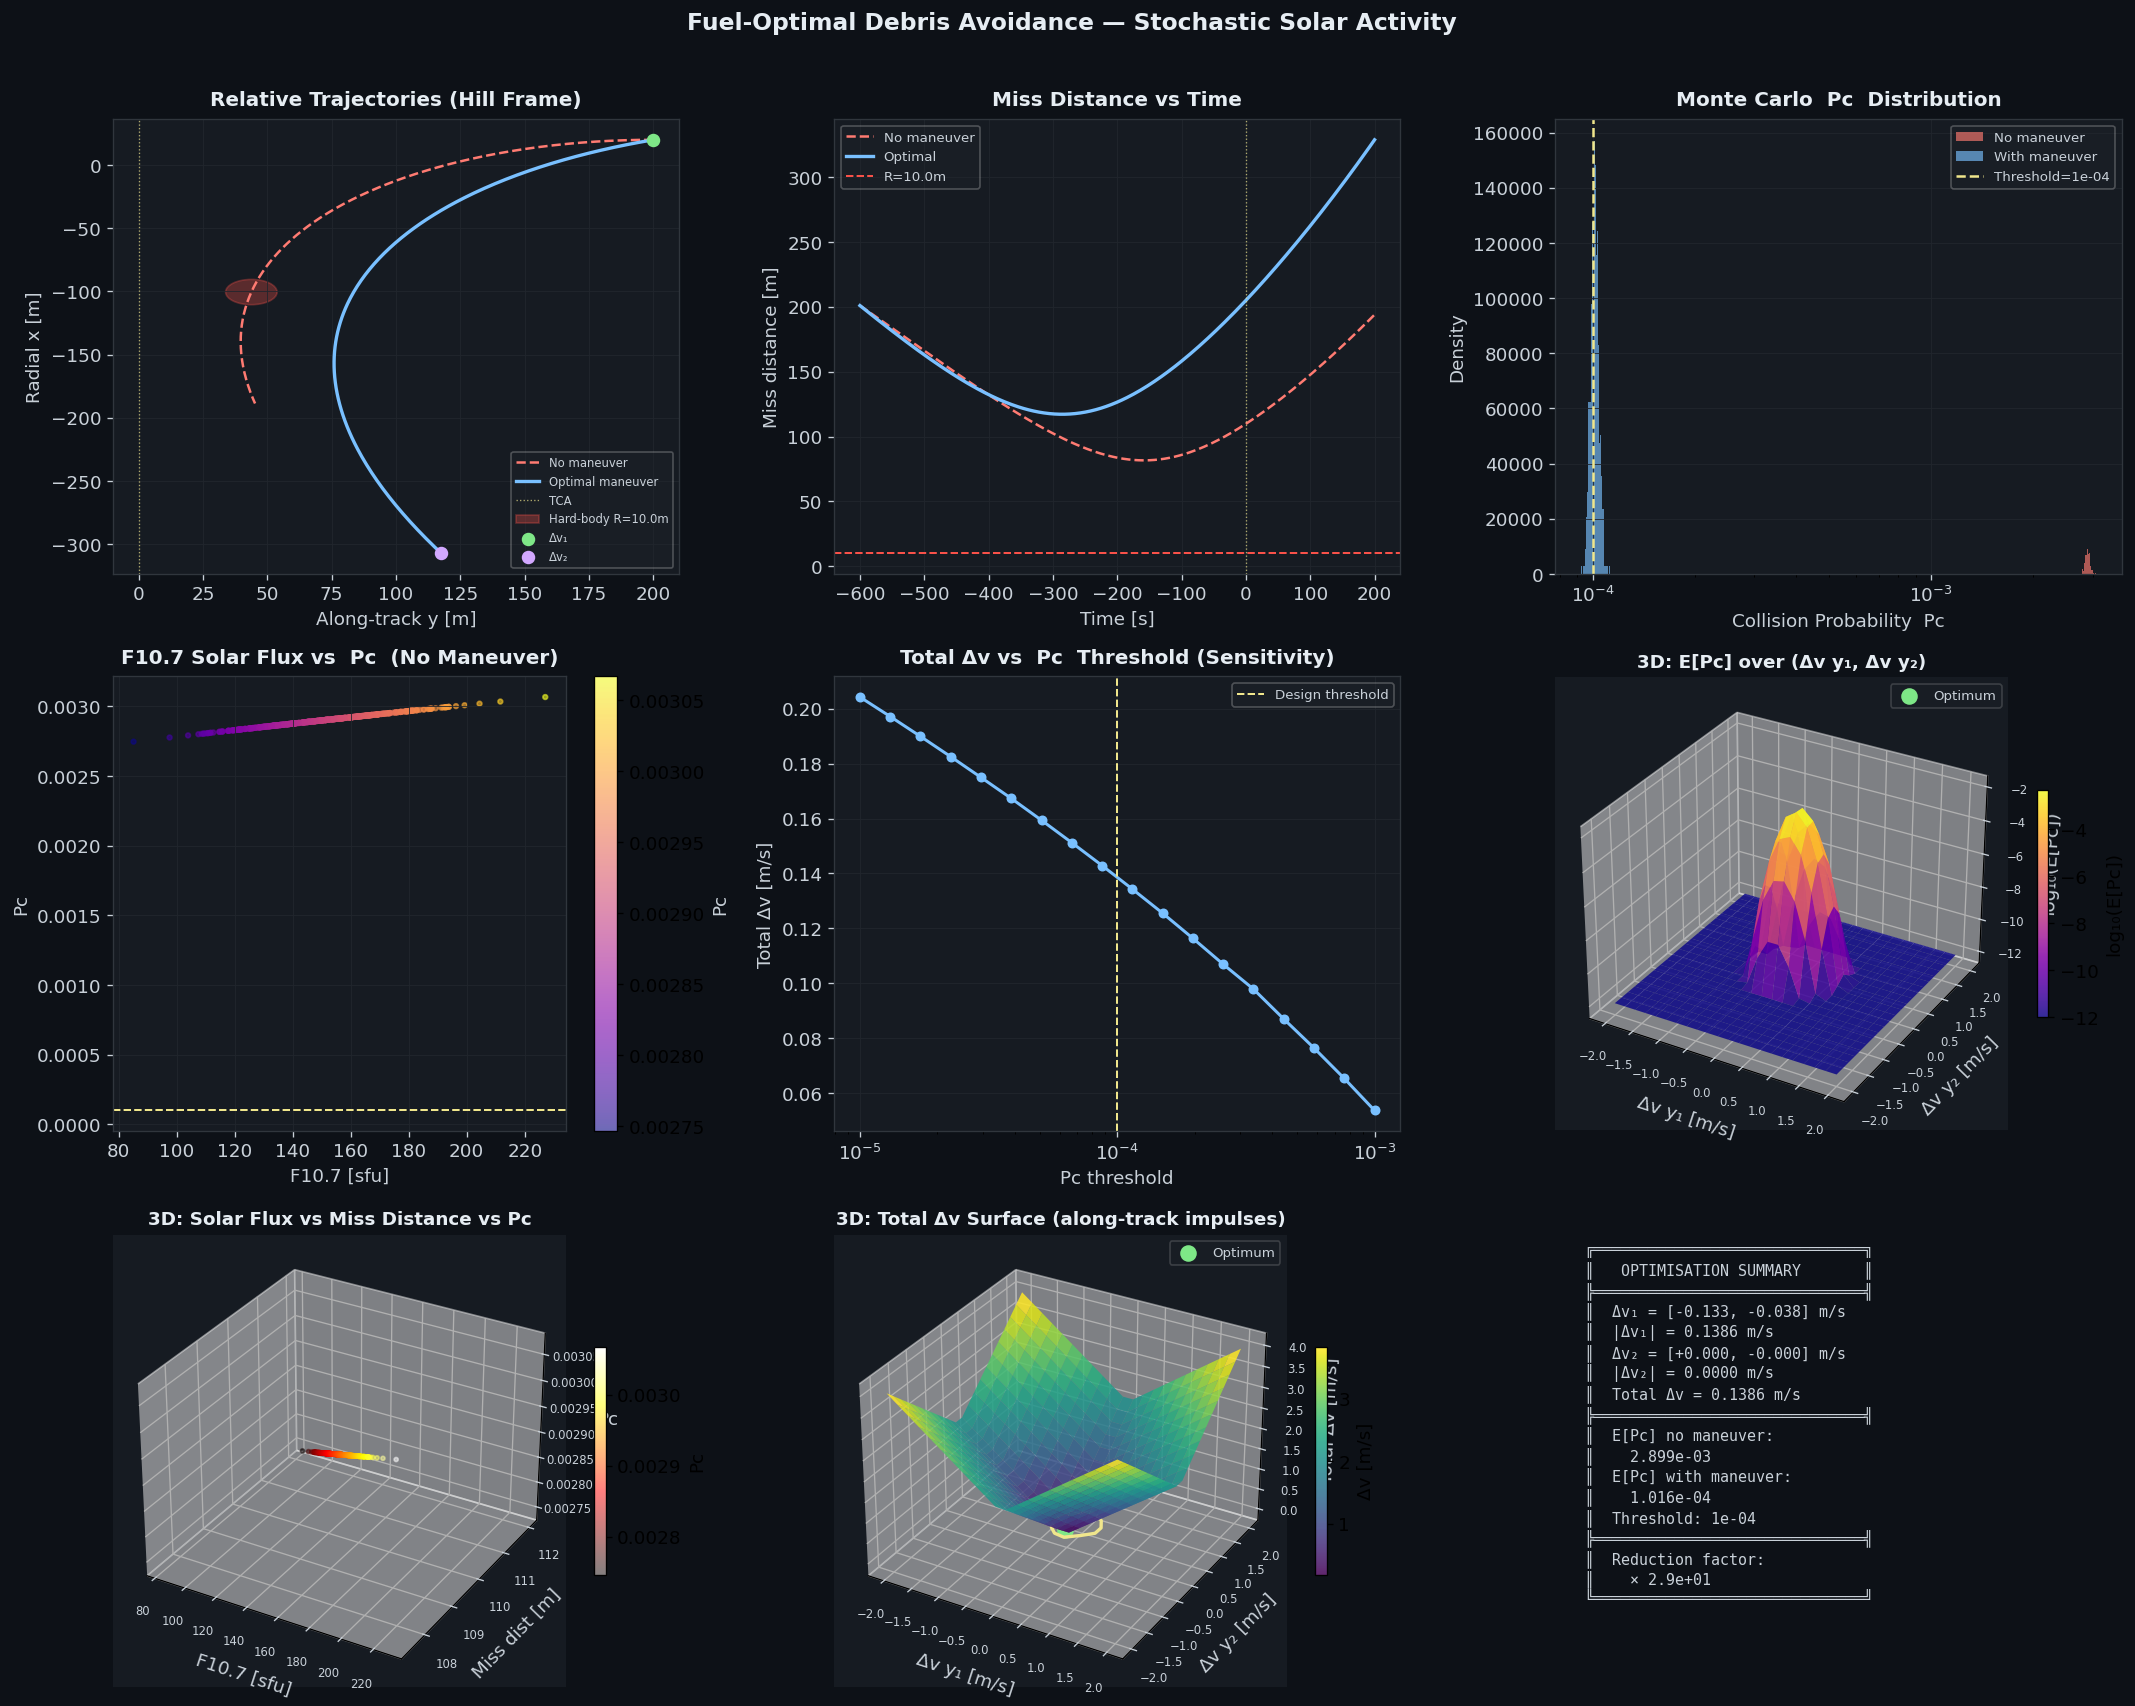This screenshot has height=1706, width=2135.
Task: Click the value '2.899e-03' in the summary
Action: [x=1670, y=1457]
